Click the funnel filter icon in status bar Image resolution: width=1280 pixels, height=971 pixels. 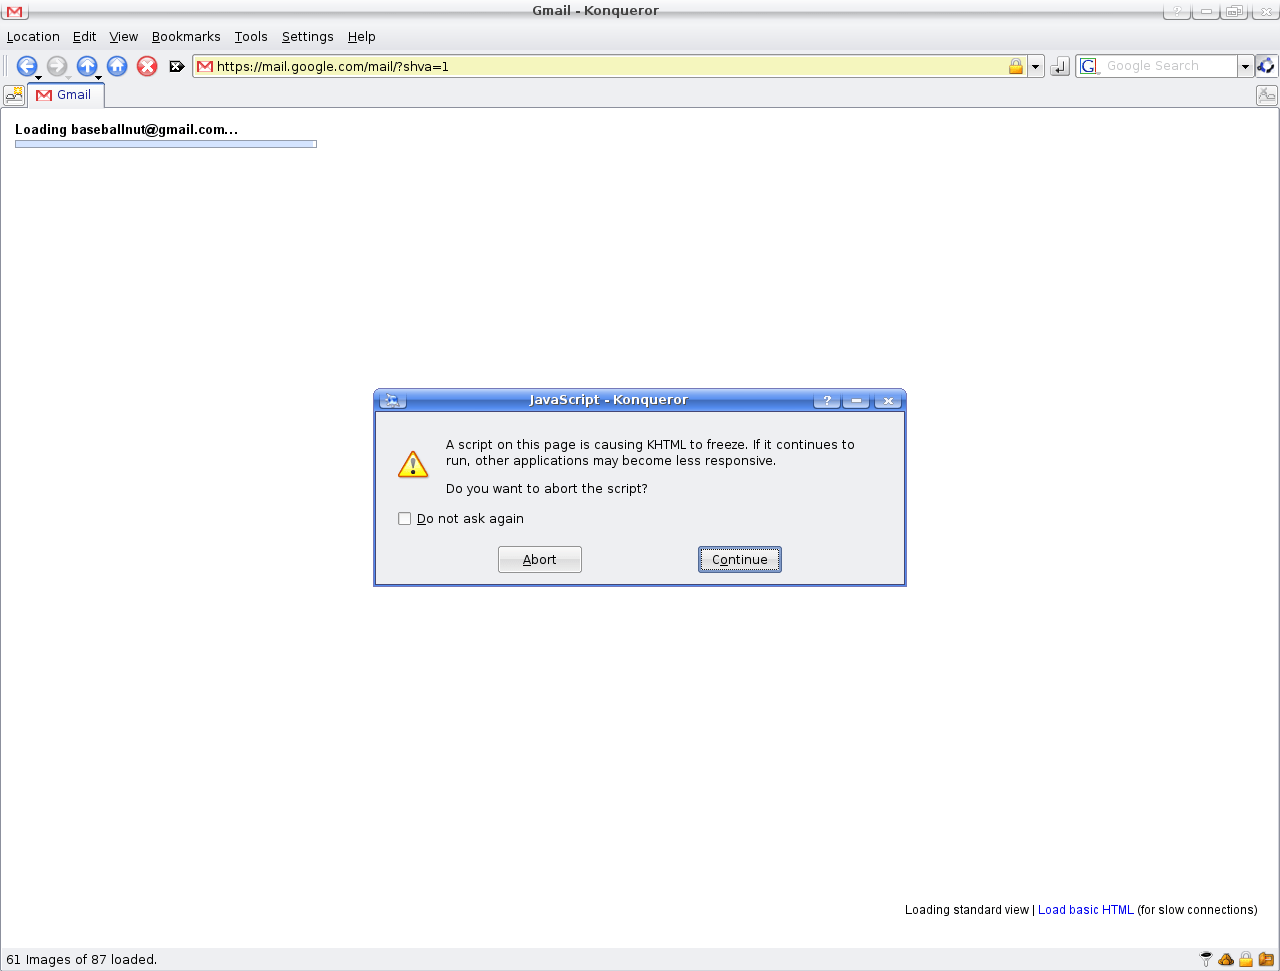coord(1207,959)
